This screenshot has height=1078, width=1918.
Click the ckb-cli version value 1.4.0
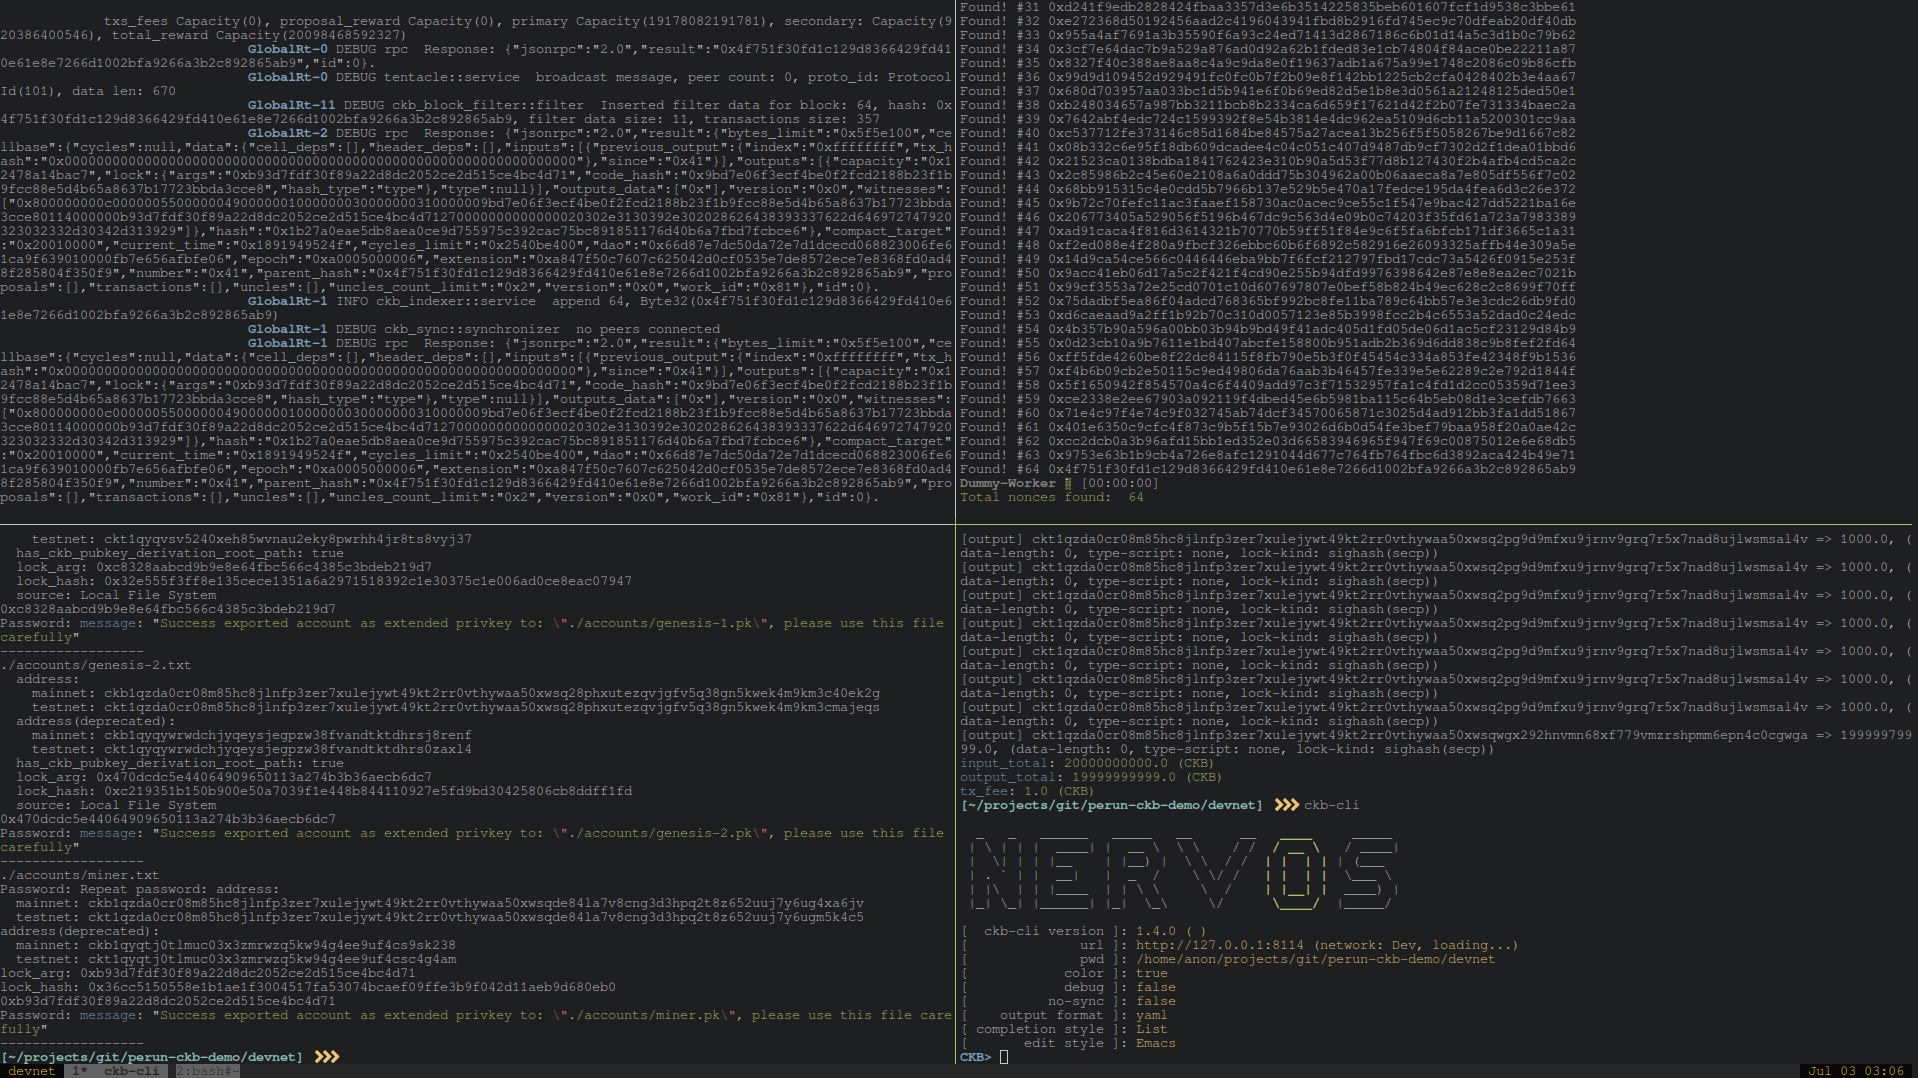tap(1156, 931)
